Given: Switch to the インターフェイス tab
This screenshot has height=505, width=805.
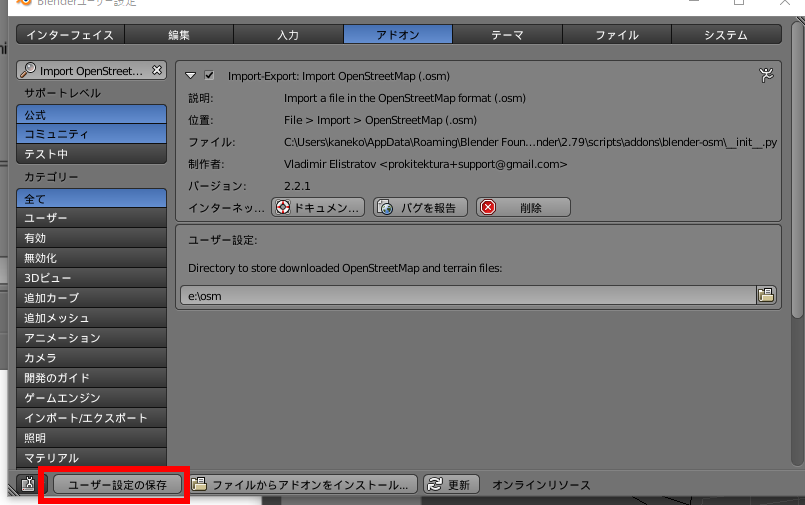Looking at the screenshot, I should (x=70, y=35).
